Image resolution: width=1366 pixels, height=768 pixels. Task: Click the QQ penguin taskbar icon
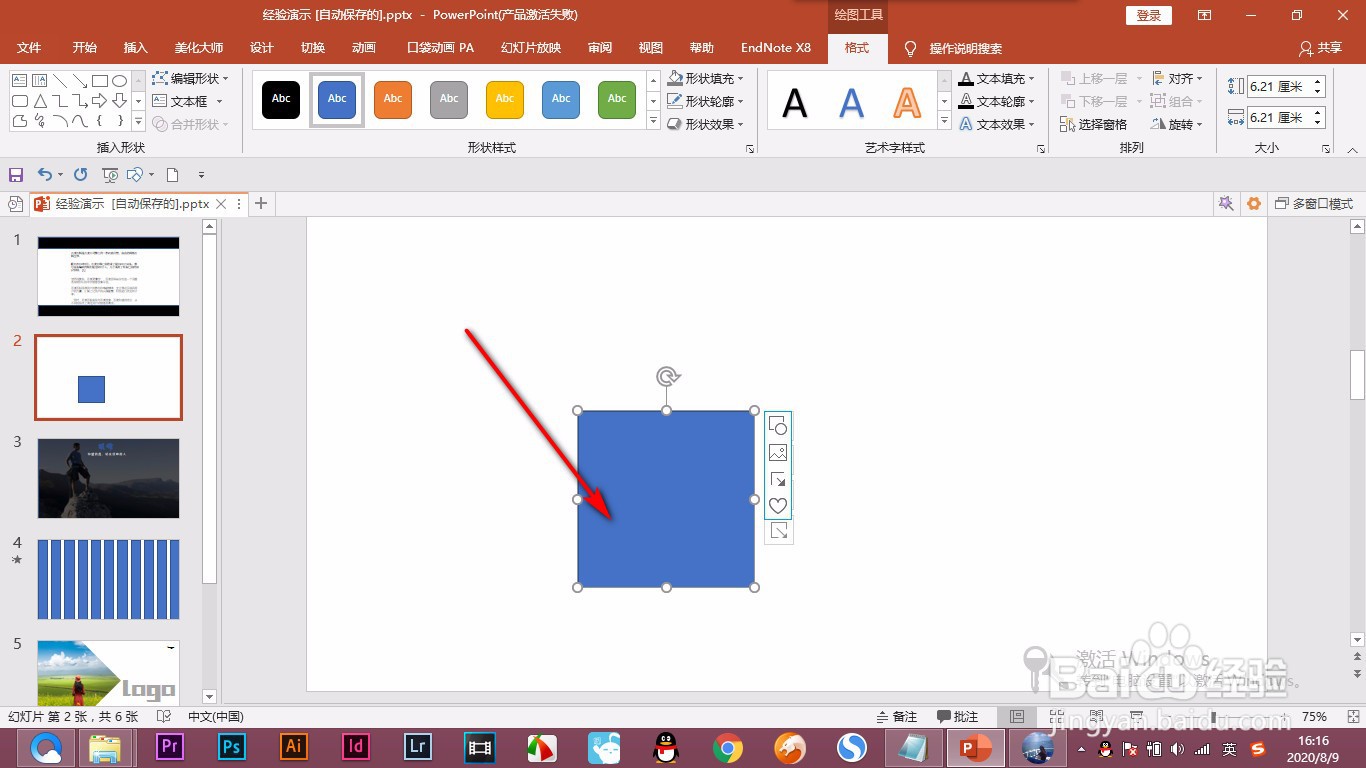665,747
